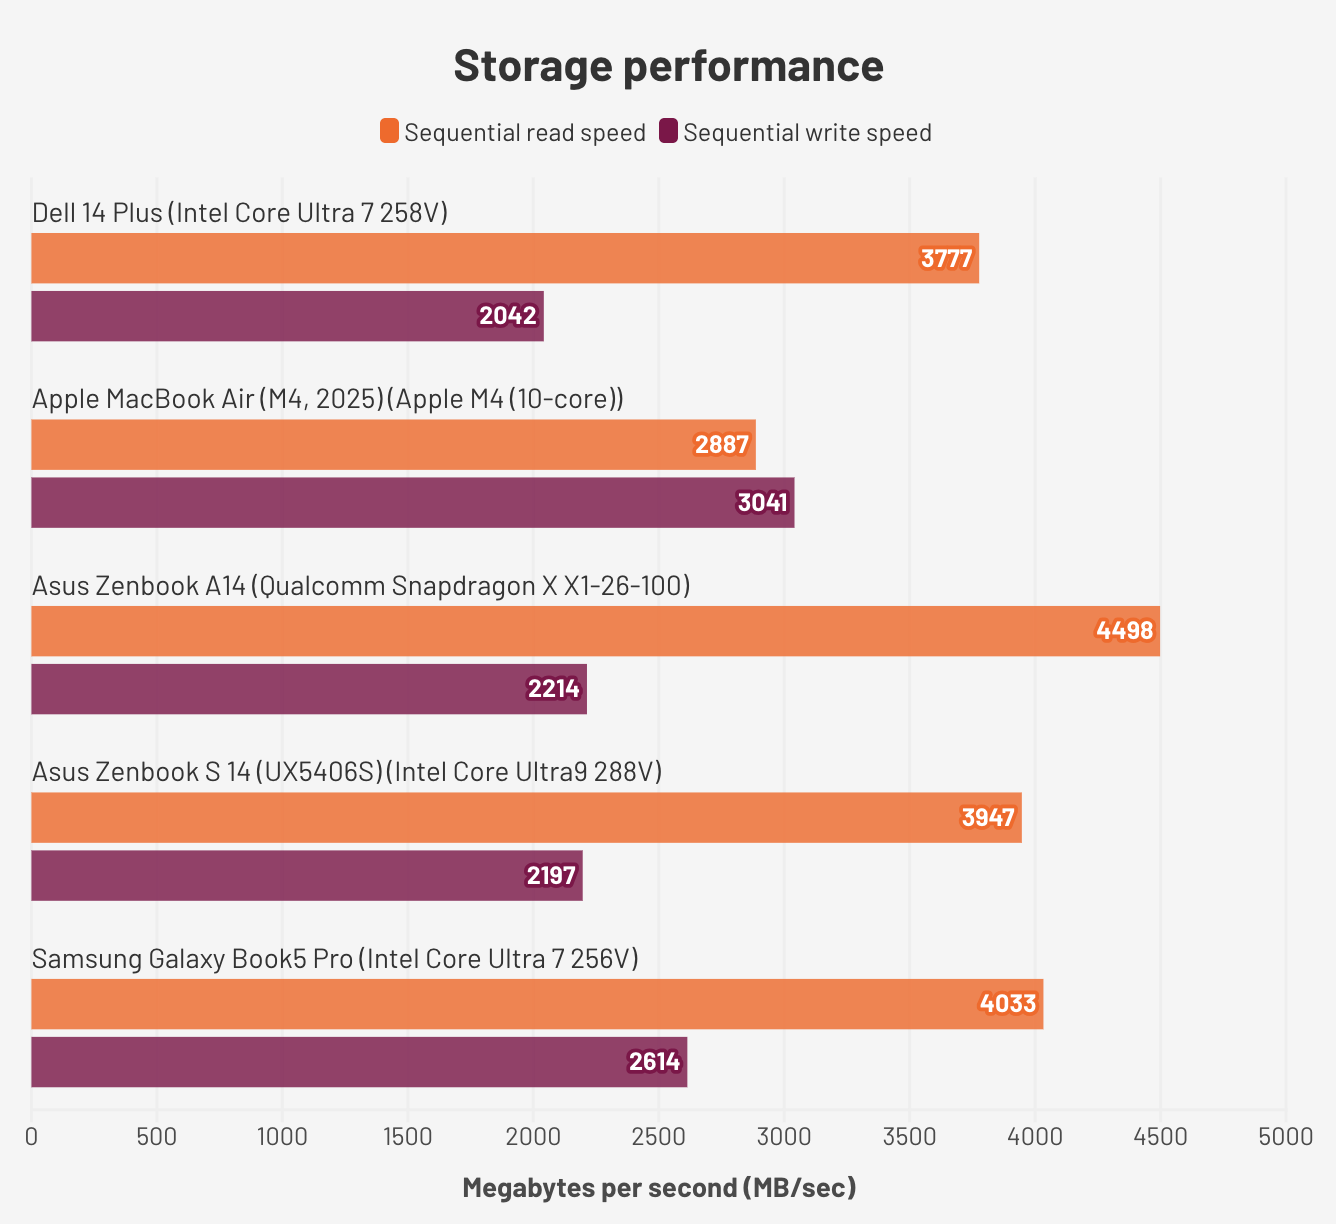Select Zenbook S 14 read bar 3947
The width and height of the screenshot is (1336, 1224).
tap(526, 818)
